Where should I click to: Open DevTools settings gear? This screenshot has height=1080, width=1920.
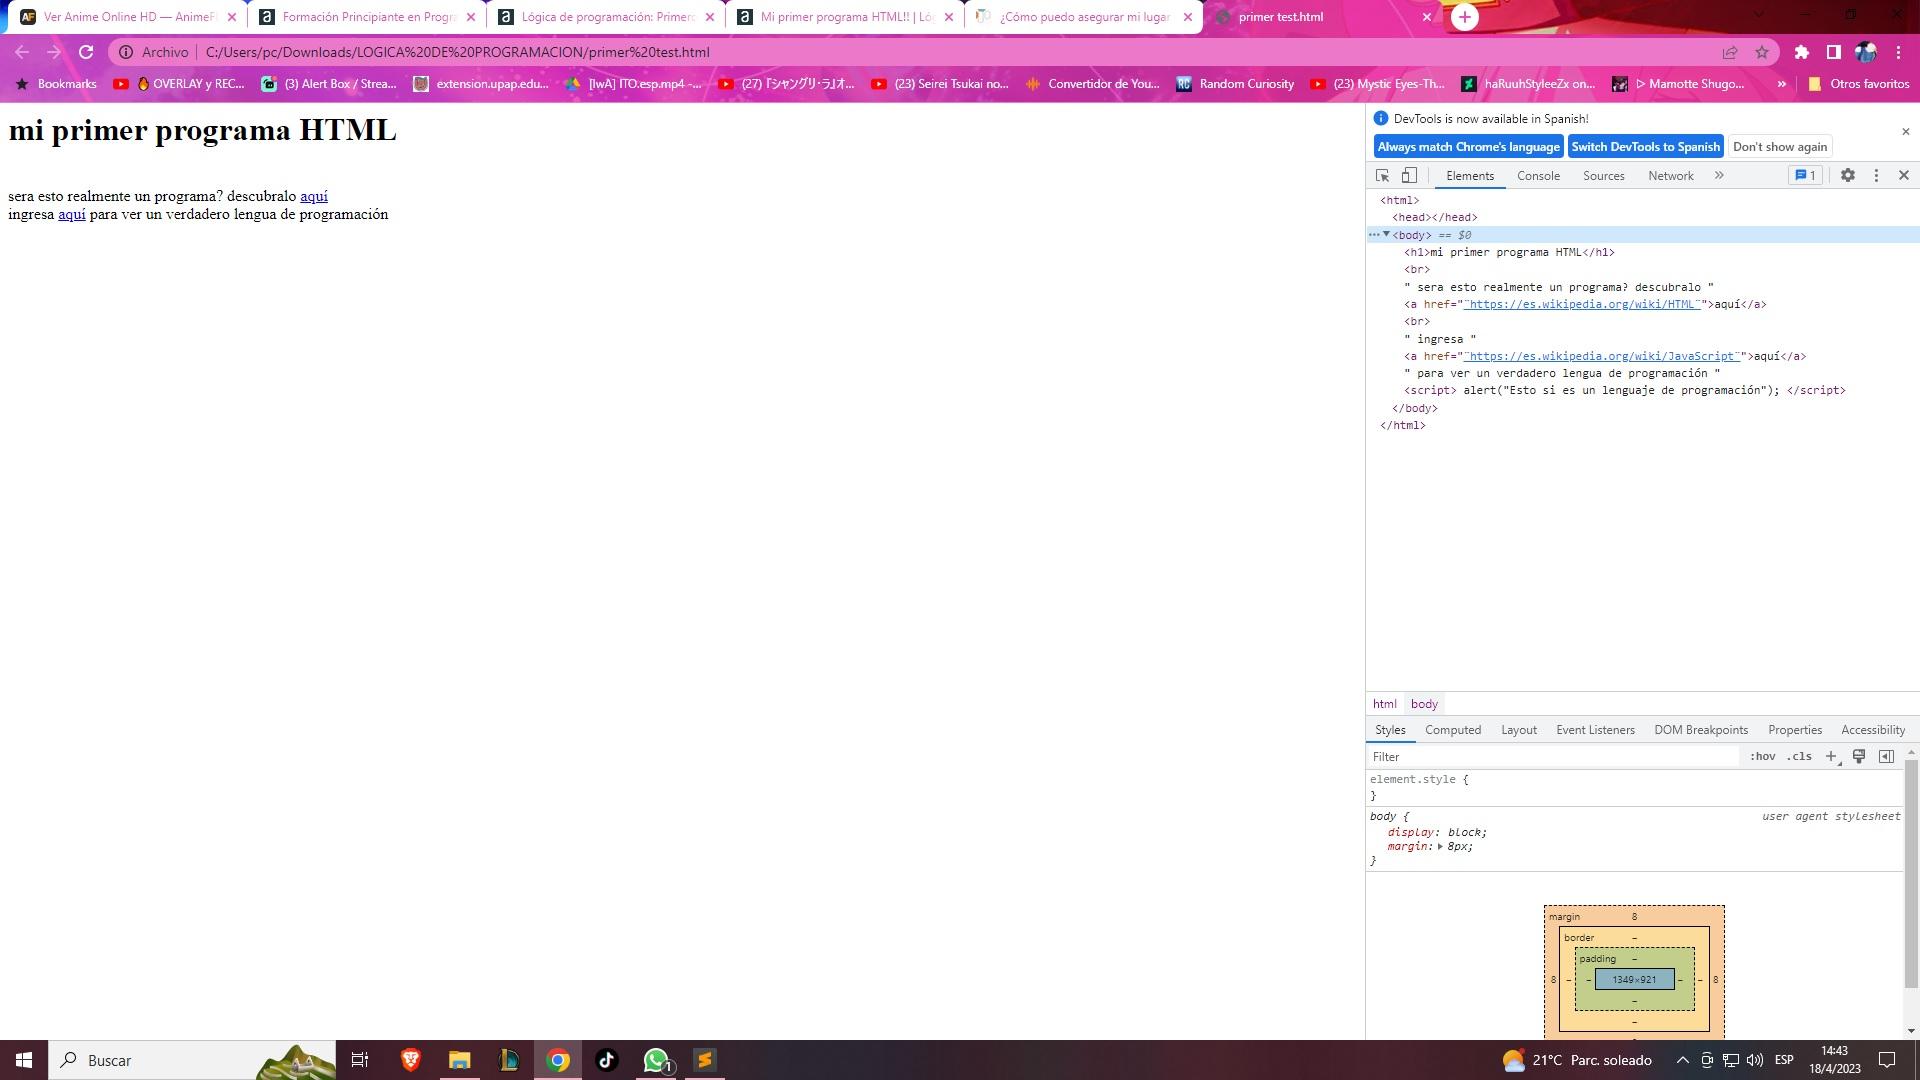1848,176
